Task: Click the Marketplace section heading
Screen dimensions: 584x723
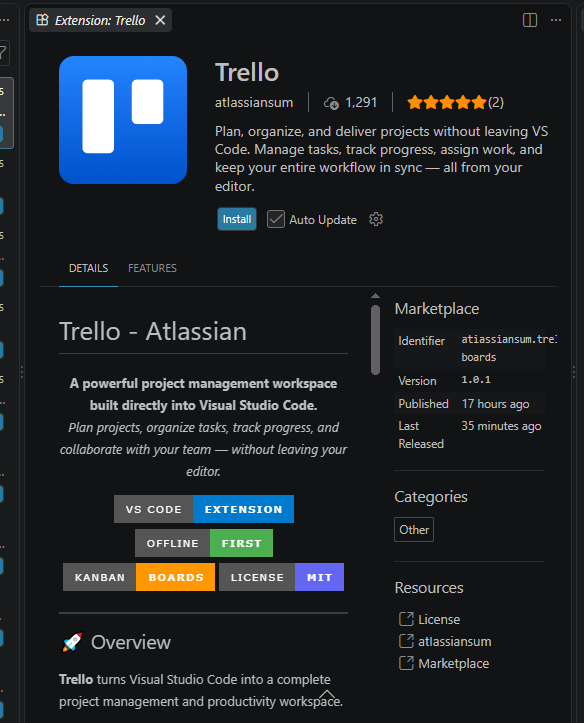Action: (437, 309)
